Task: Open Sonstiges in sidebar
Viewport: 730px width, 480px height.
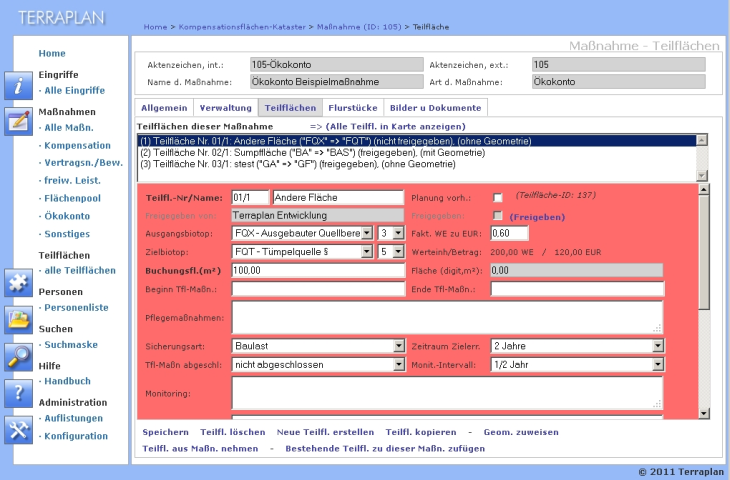Action: click(67, 234)
